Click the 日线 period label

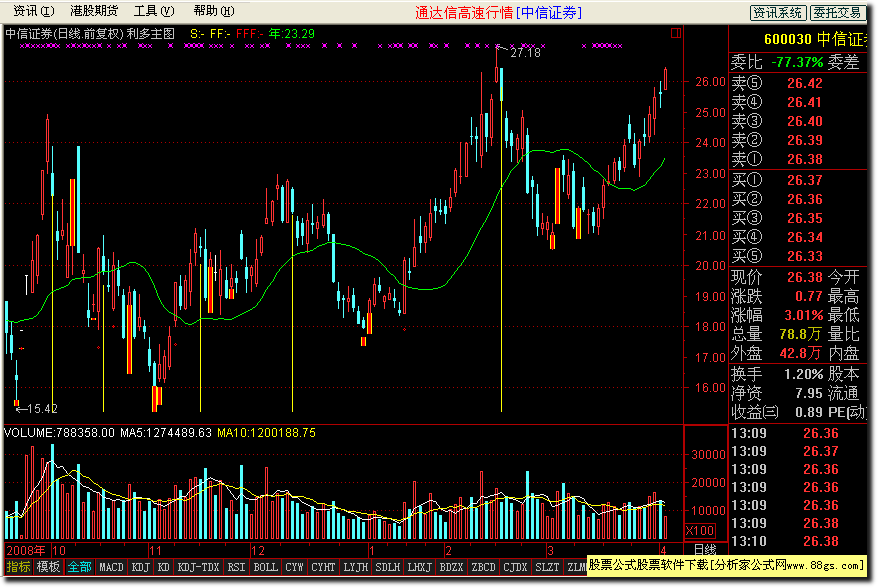(x=705, y=549)
